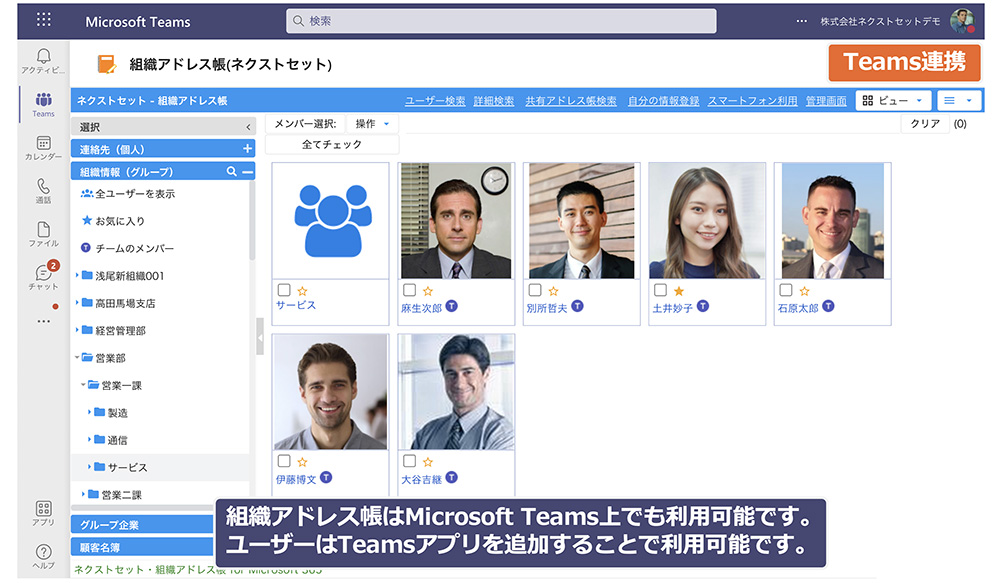Open the 連絡先（個人） section header
The height and width of the screenshot is (583, 1000).
click(163, 149)
